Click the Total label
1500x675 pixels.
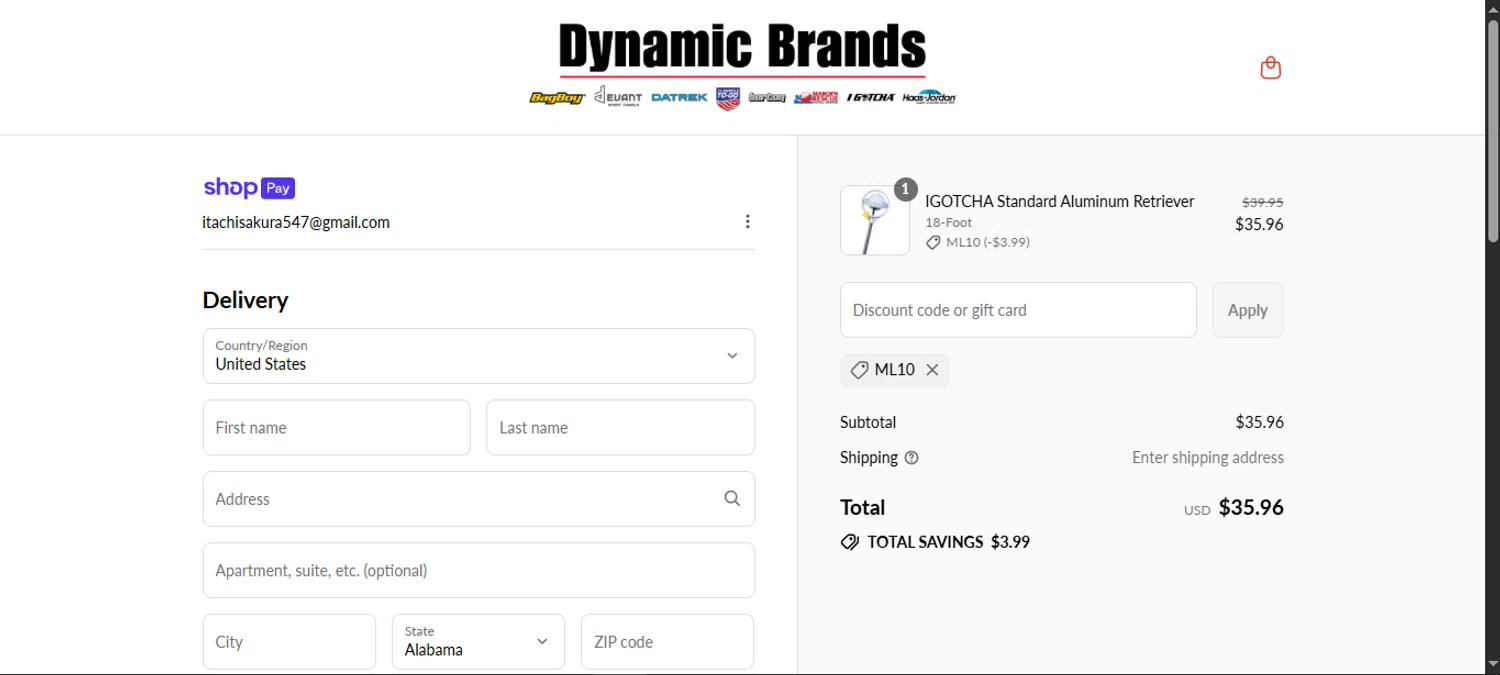[863, 507]
